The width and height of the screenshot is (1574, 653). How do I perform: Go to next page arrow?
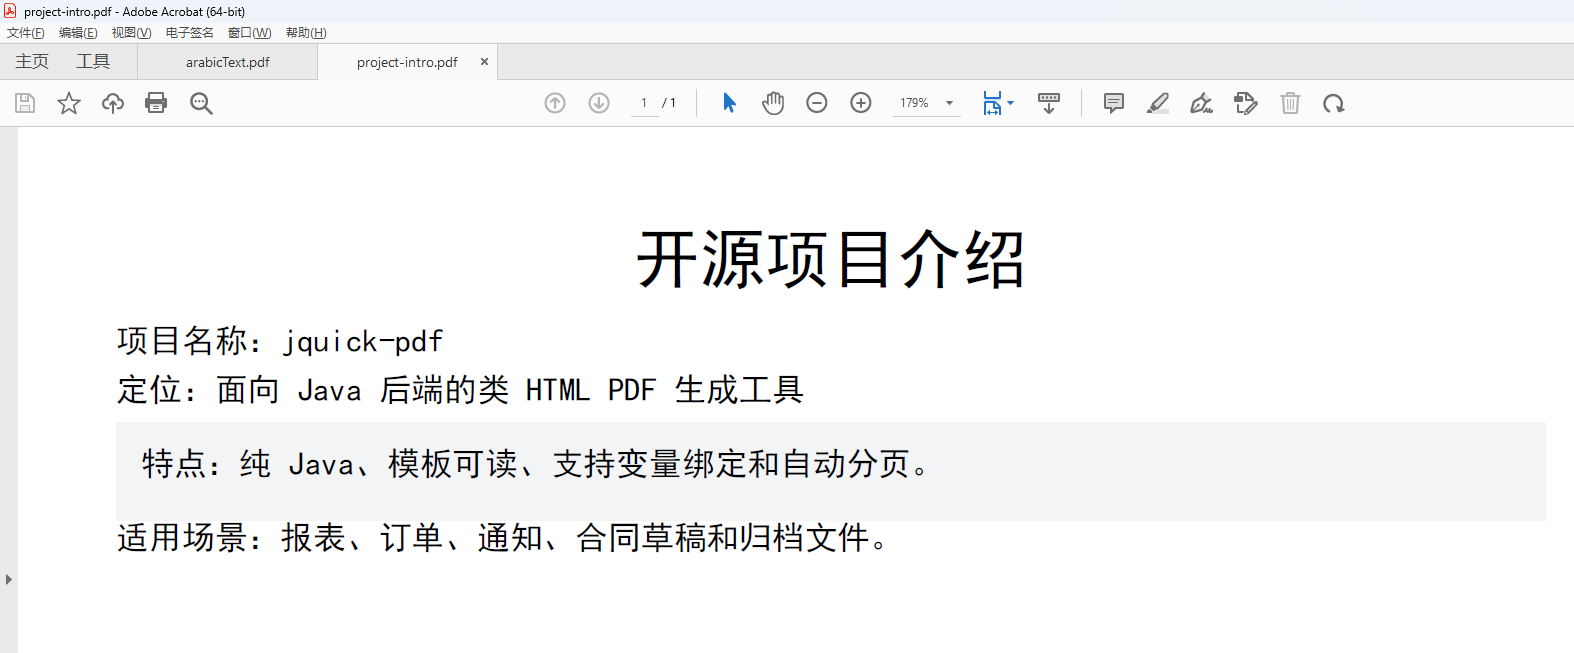click(599, 103)
